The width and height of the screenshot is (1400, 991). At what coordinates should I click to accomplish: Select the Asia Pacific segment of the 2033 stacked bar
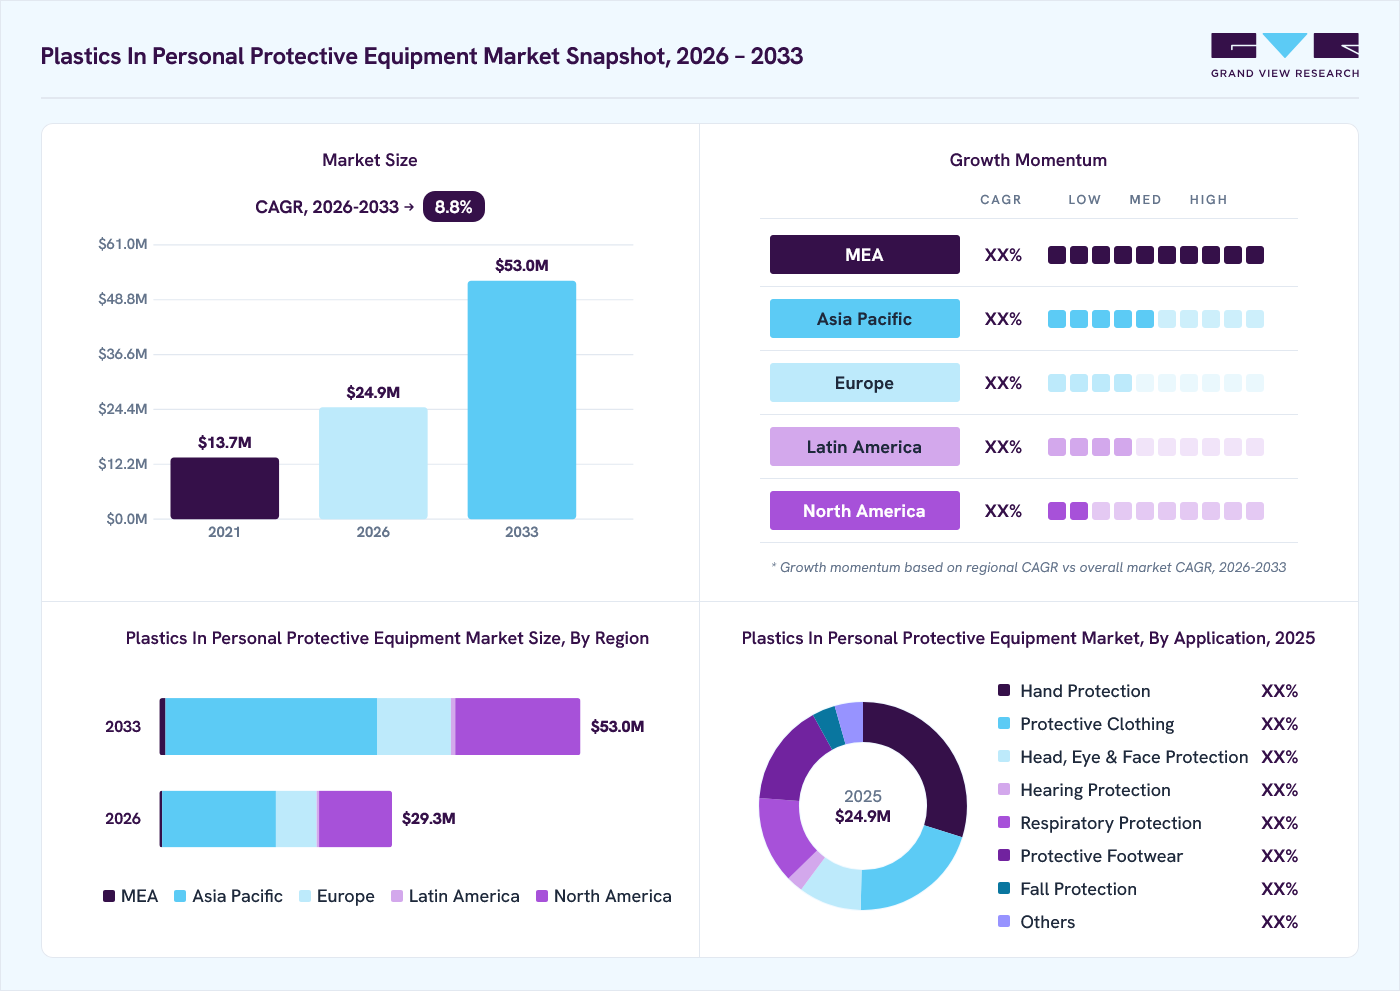tap(271, 727)
